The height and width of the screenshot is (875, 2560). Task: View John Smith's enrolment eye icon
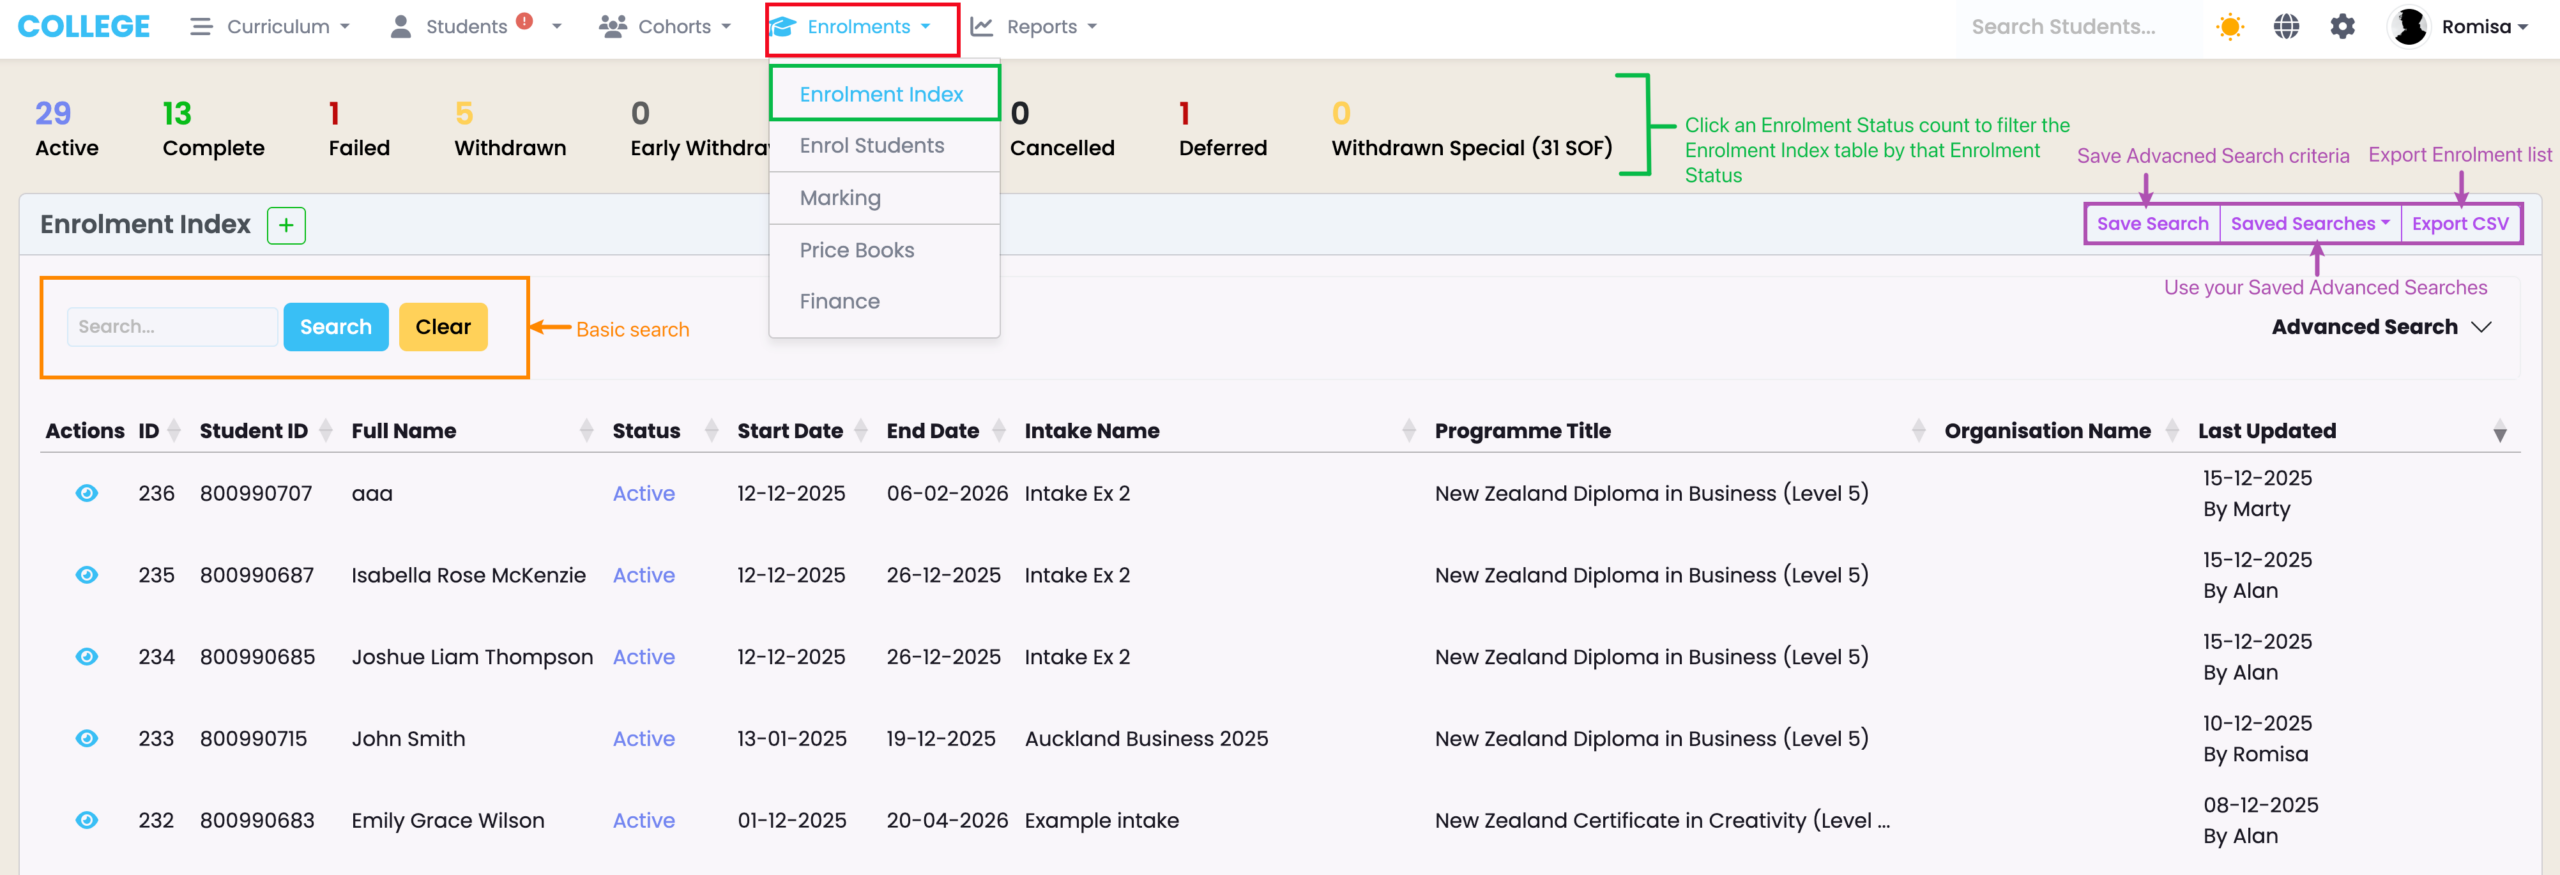click(87, 738)
